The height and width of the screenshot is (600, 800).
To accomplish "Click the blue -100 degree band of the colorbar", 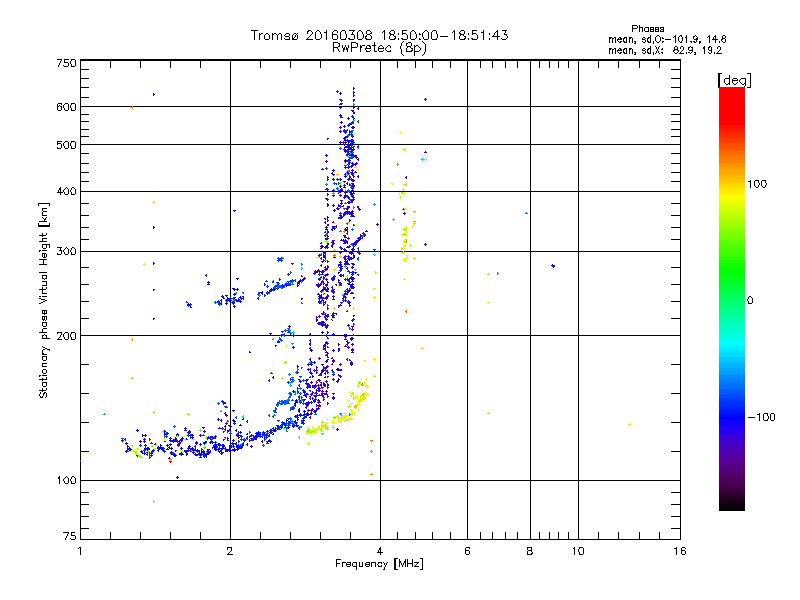I will click(732, 417).
